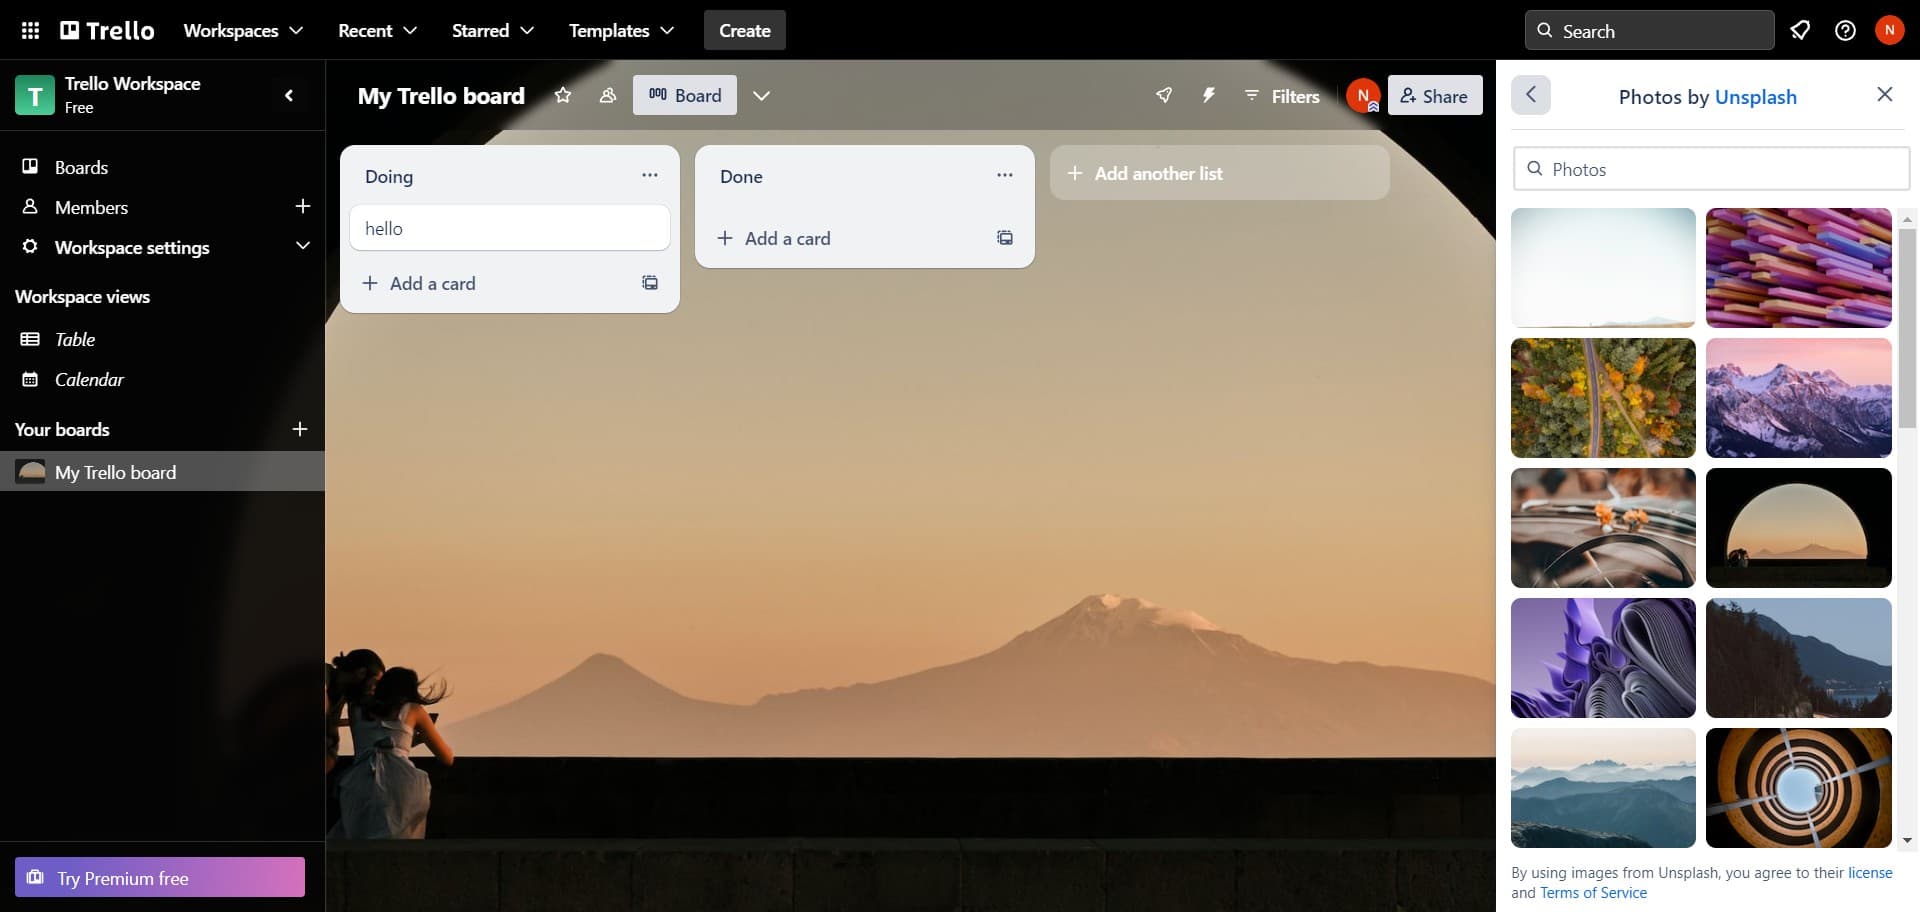The width and height of the screenshot is (1920, 912).
Task: Select the purple abstract Unsplash photo
Action: pyautogui.click(x=1602, y=657)
